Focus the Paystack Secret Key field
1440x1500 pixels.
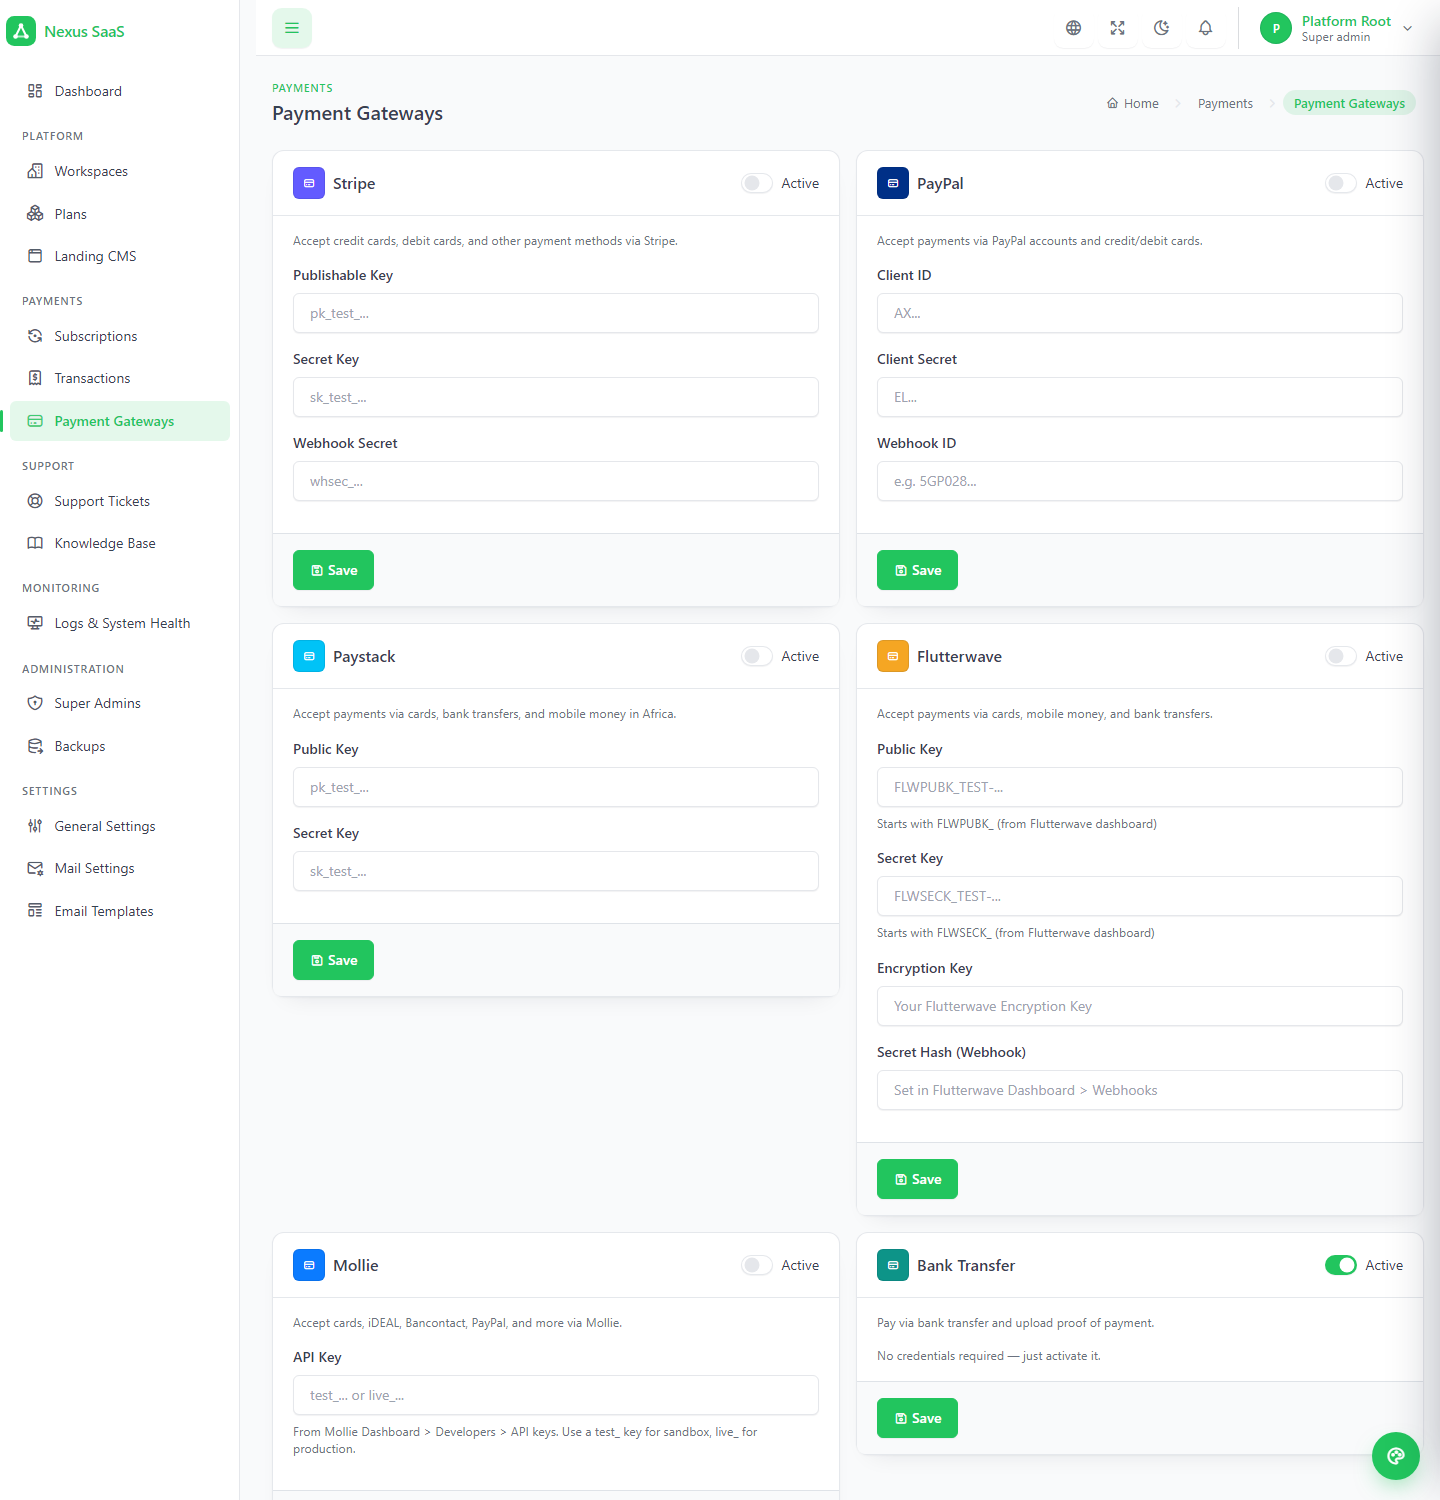pyautogui.click(x=556, y=871)
